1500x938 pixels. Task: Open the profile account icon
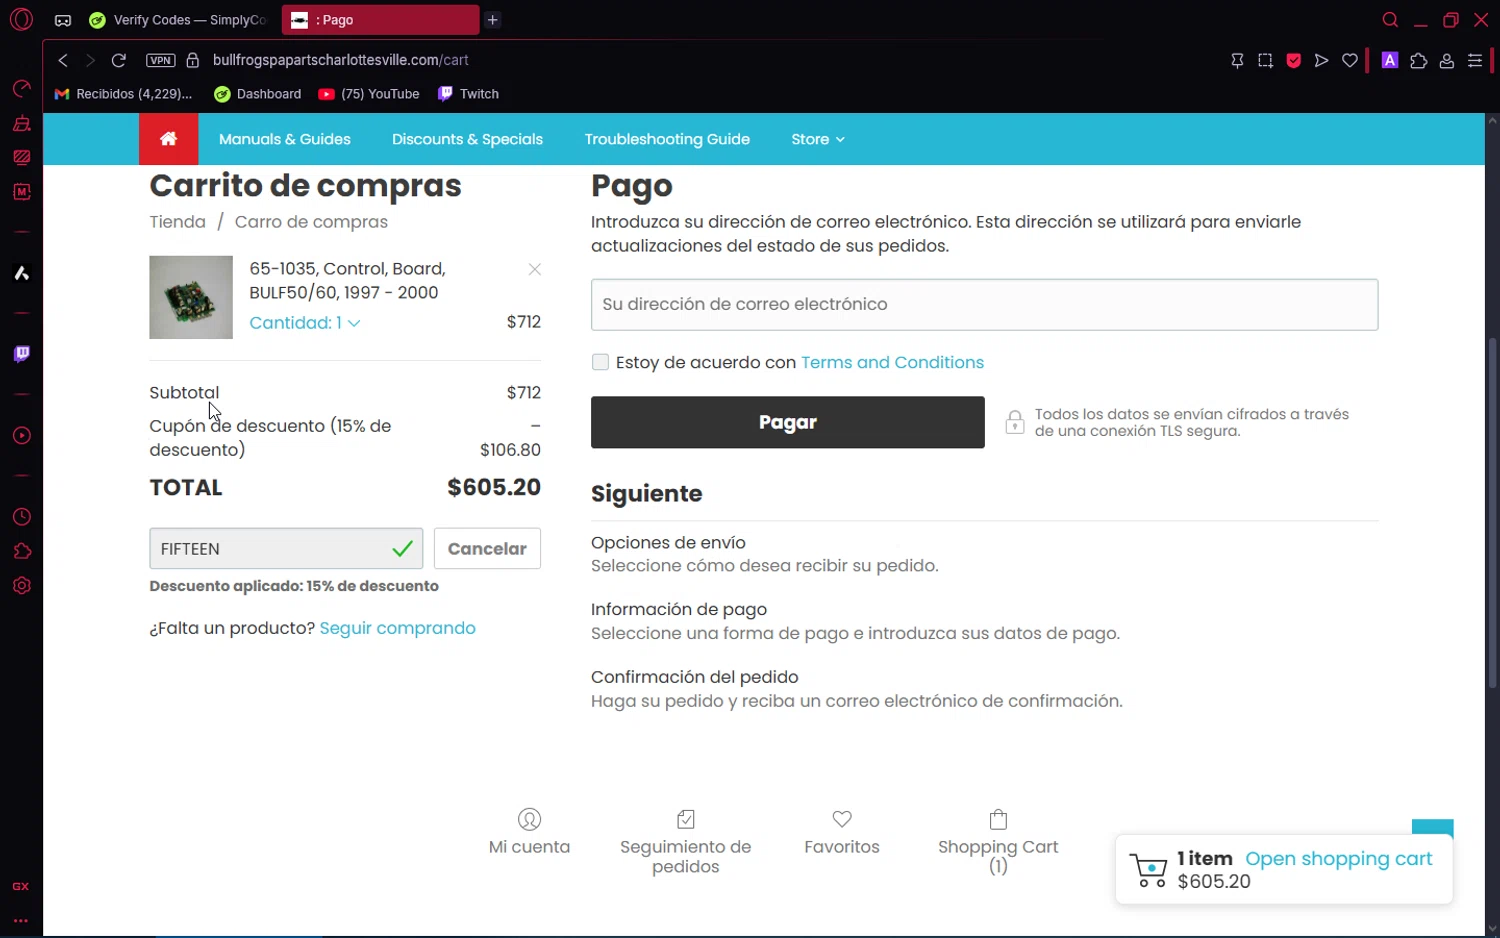[1446, 61]
